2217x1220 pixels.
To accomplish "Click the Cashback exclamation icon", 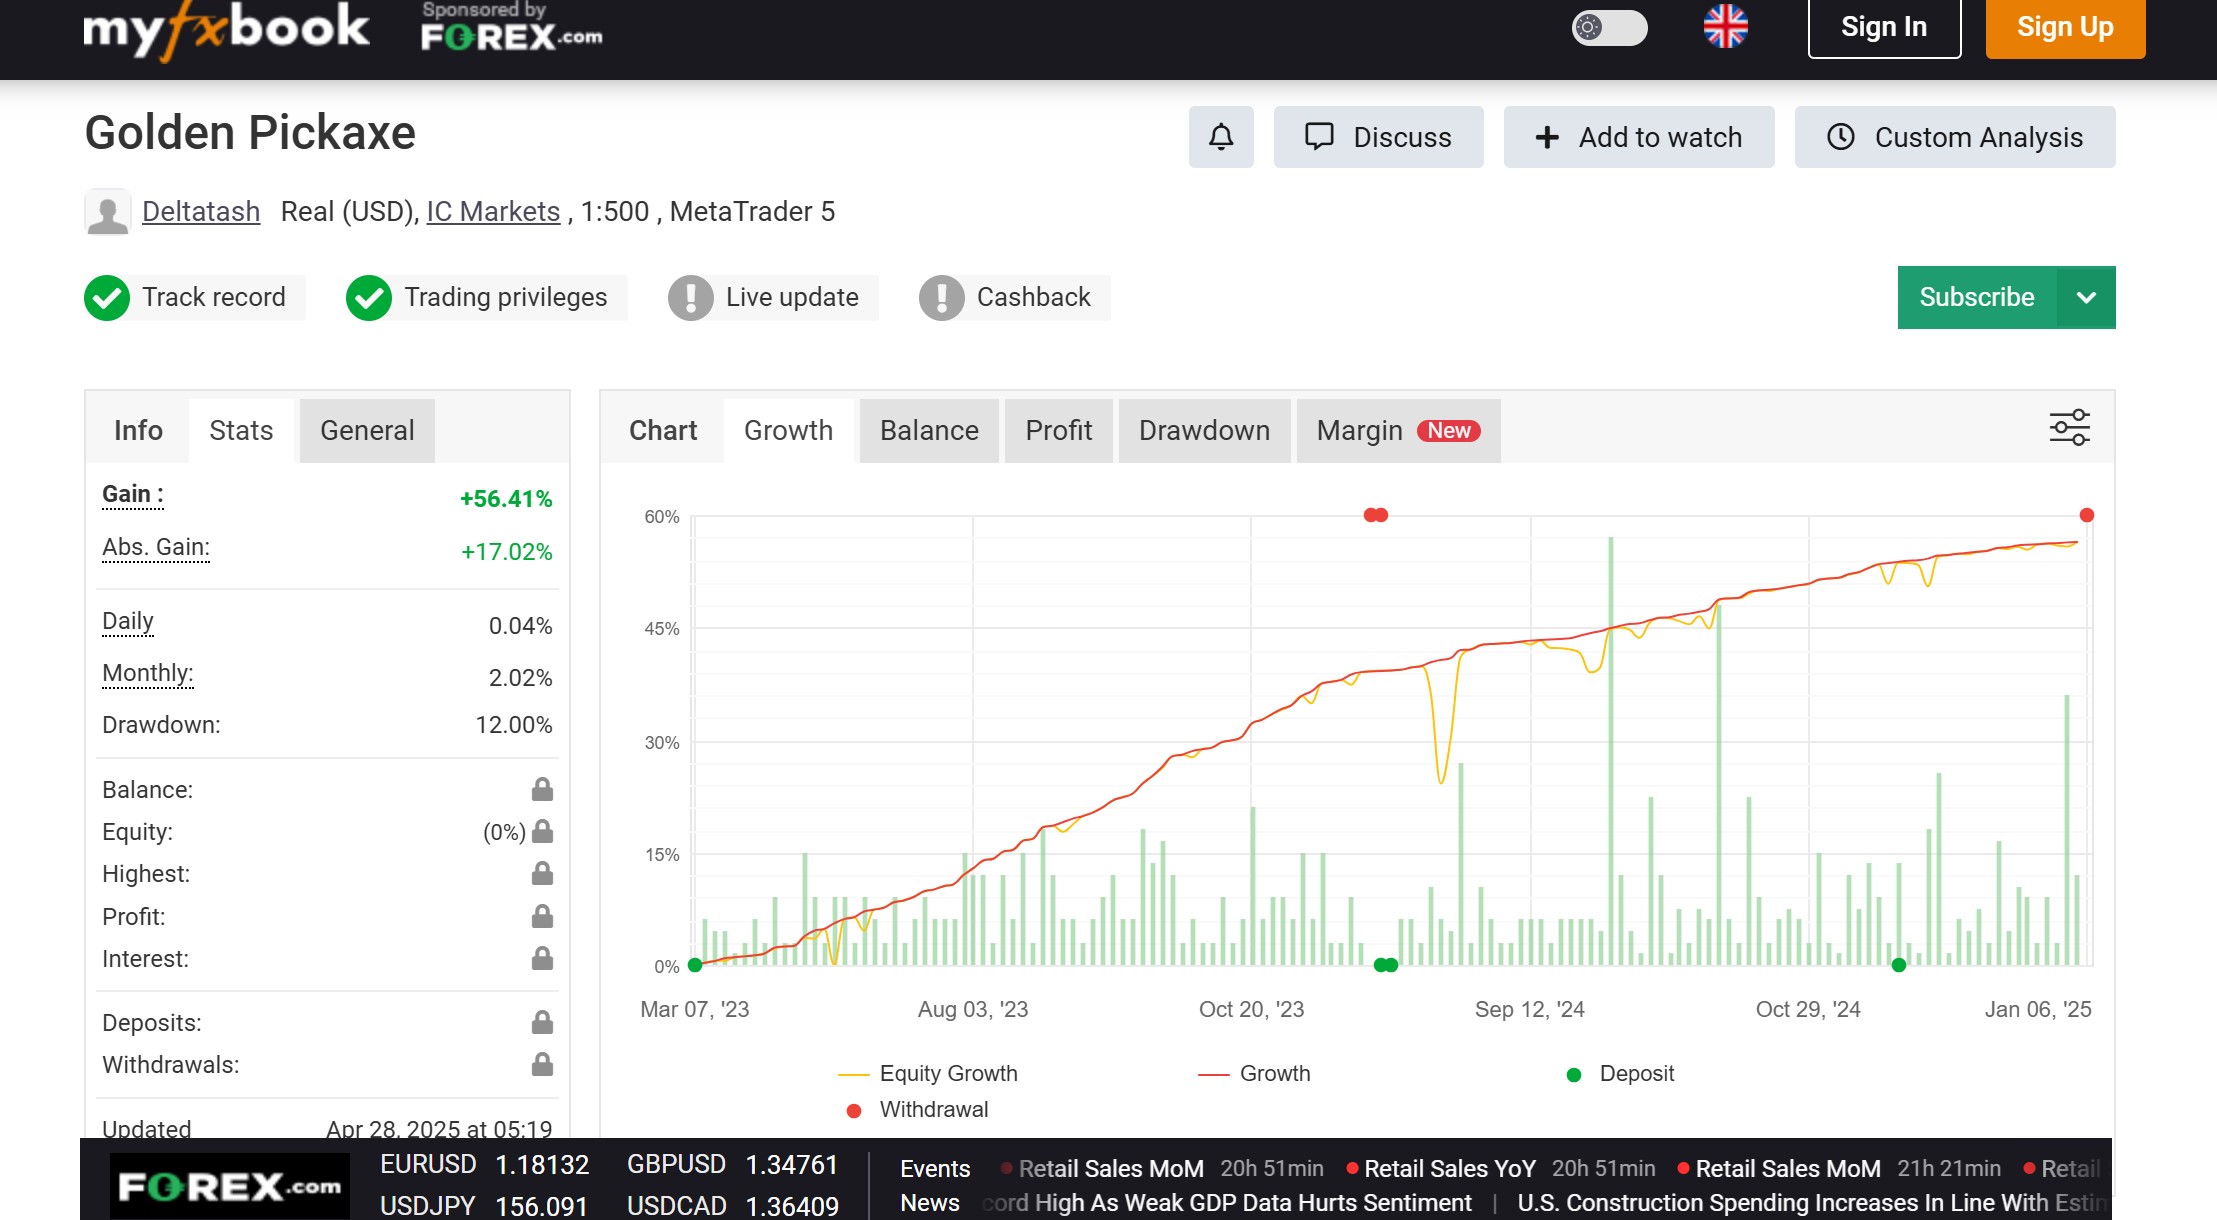I will point(941,298).
